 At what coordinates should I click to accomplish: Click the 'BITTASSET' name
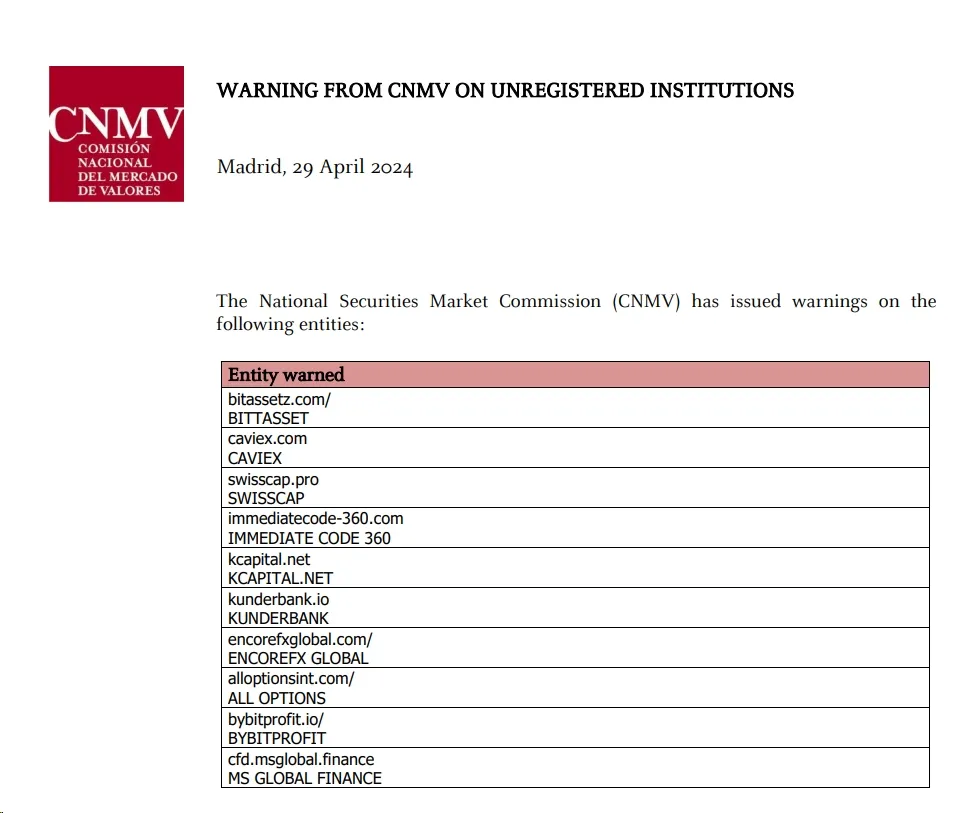268,418
